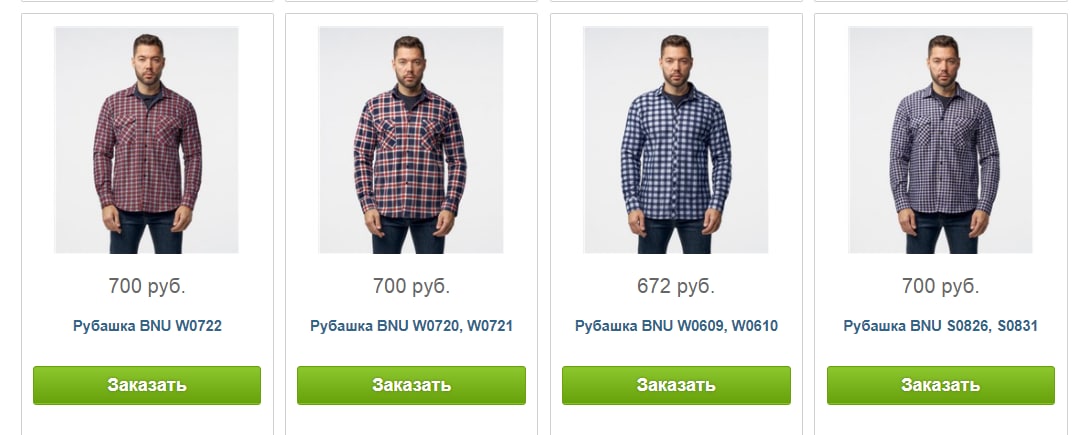This screenshot has width=1072, height=435.
Task: Open the Рубашка BNU W0722 photo
Action: tap(146, 140)
